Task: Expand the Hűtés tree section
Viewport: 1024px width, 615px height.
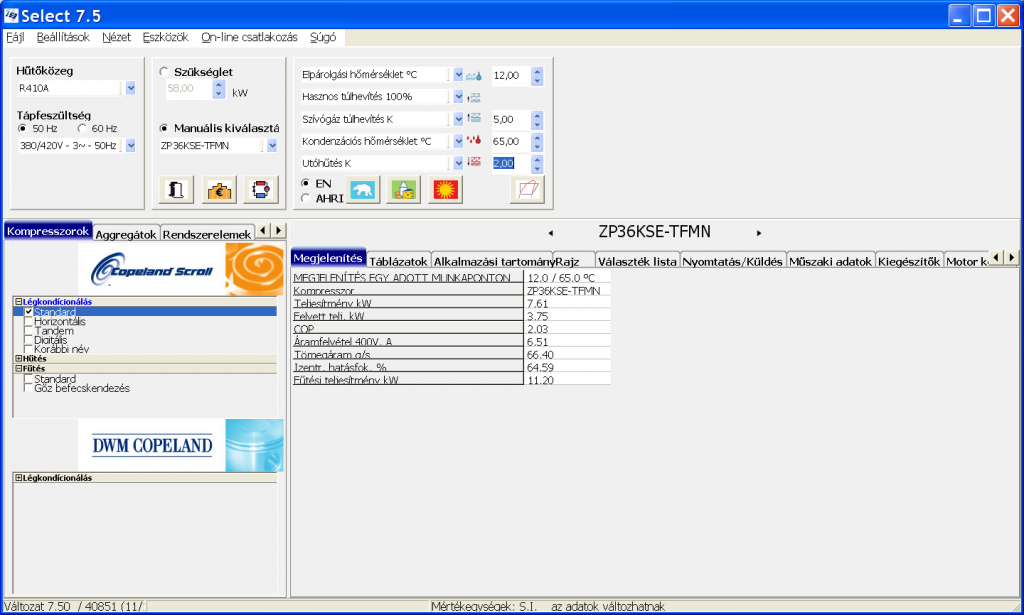Action: click(x=18, y=358)
